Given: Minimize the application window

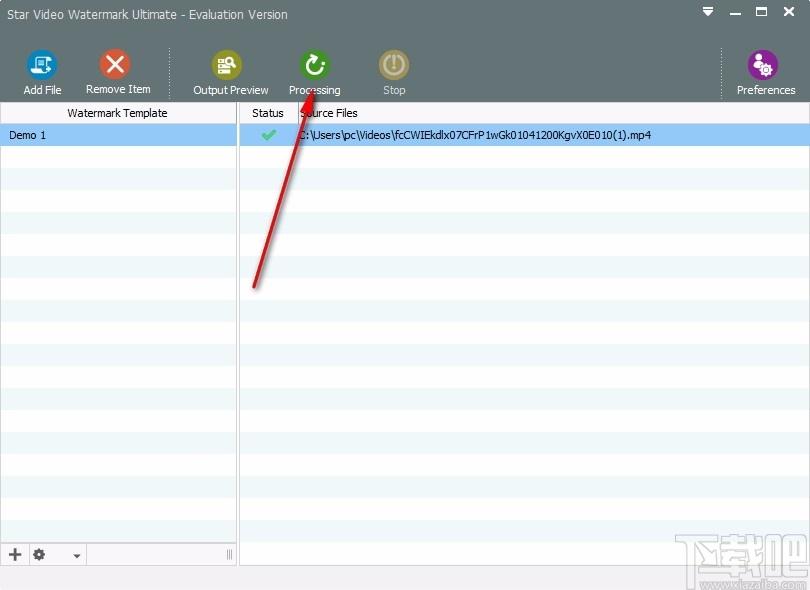Looking at the screenshot, I should pos(735,13).
